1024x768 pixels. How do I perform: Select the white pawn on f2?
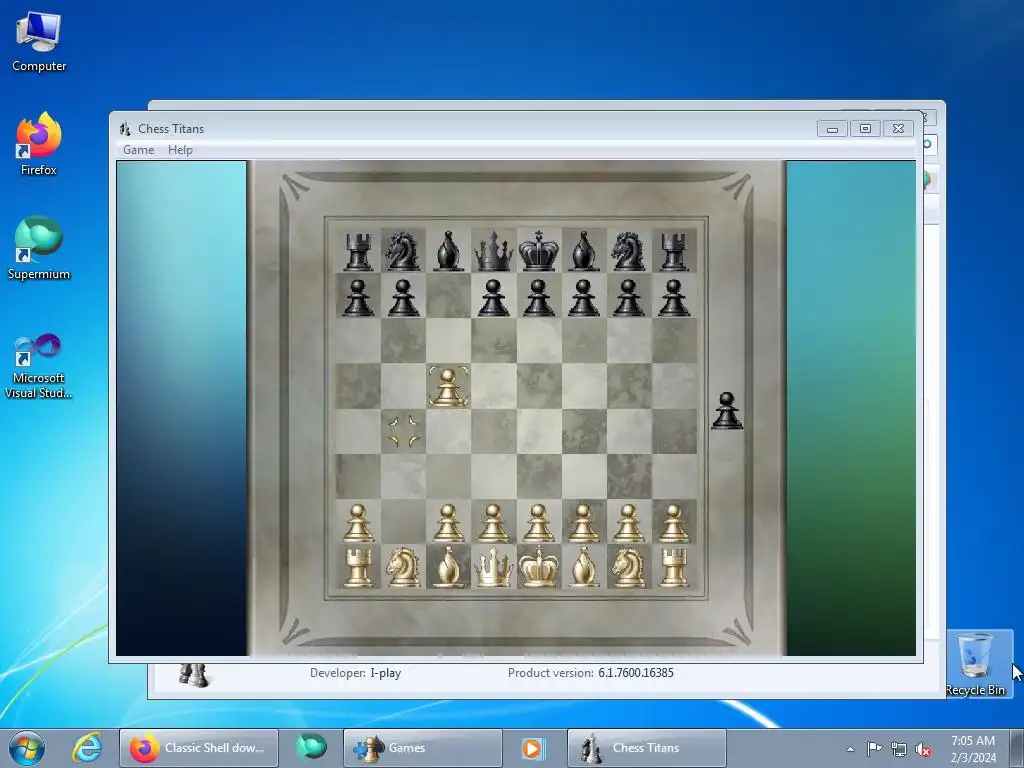584,523
